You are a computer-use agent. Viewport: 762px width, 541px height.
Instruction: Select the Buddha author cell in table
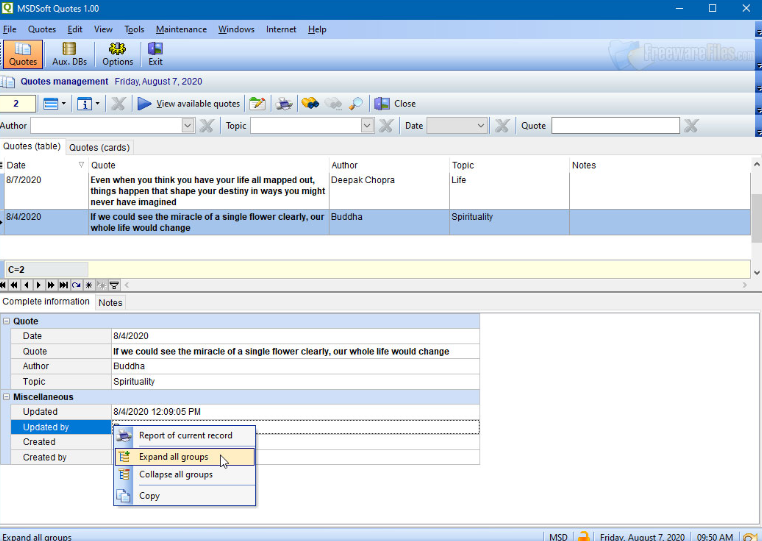389,222
